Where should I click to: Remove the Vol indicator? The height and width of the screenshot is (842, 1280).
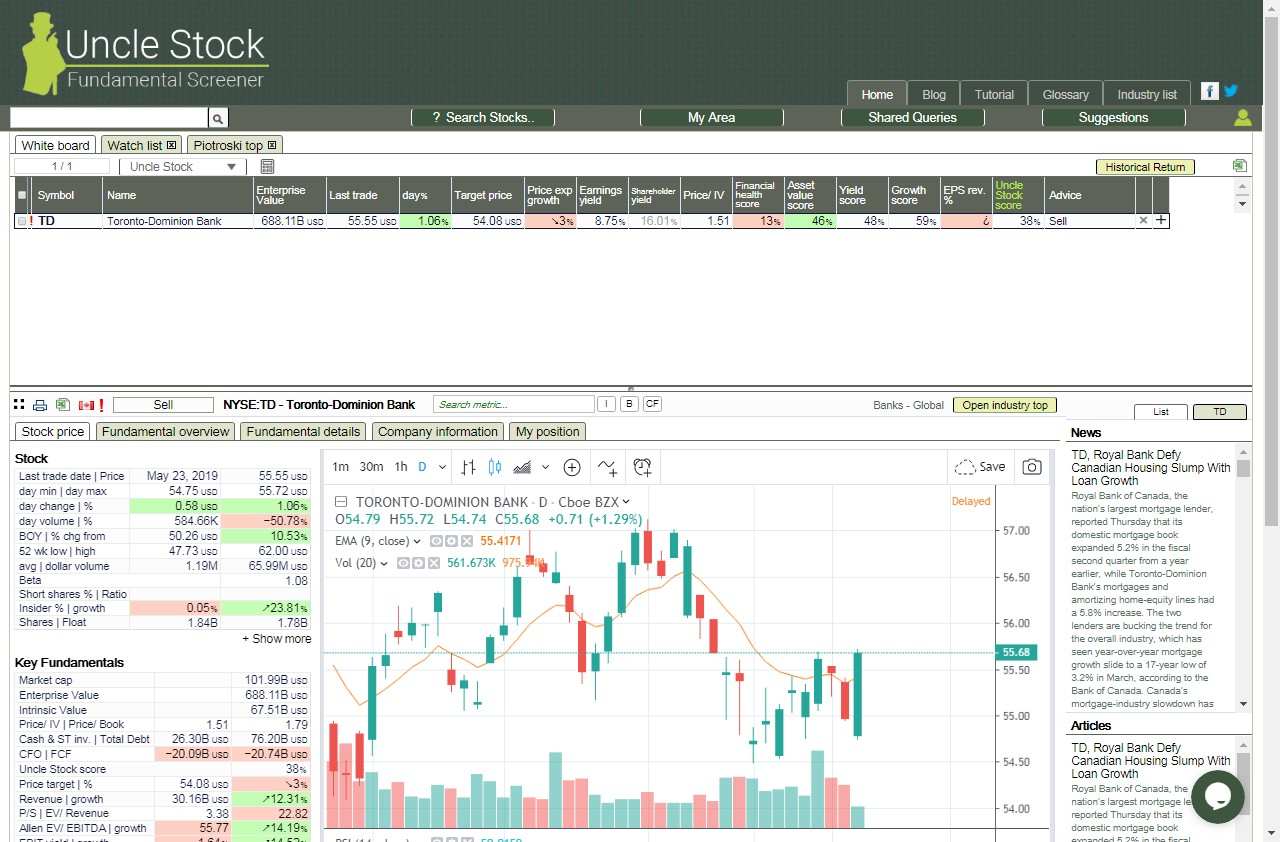point(433,563)
